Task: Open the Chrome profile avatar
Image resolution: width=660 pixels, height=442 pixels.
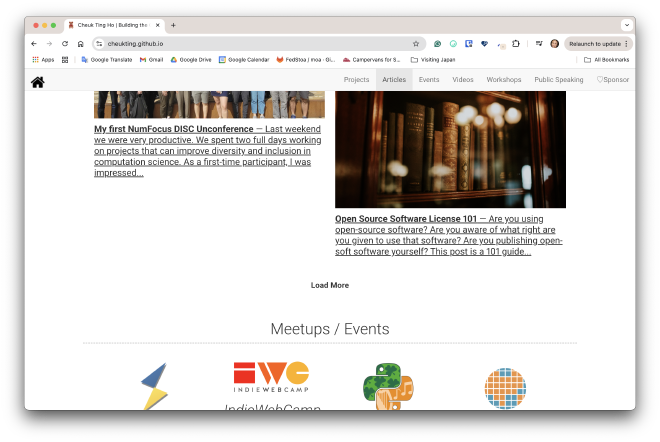Action: point(555,44)
